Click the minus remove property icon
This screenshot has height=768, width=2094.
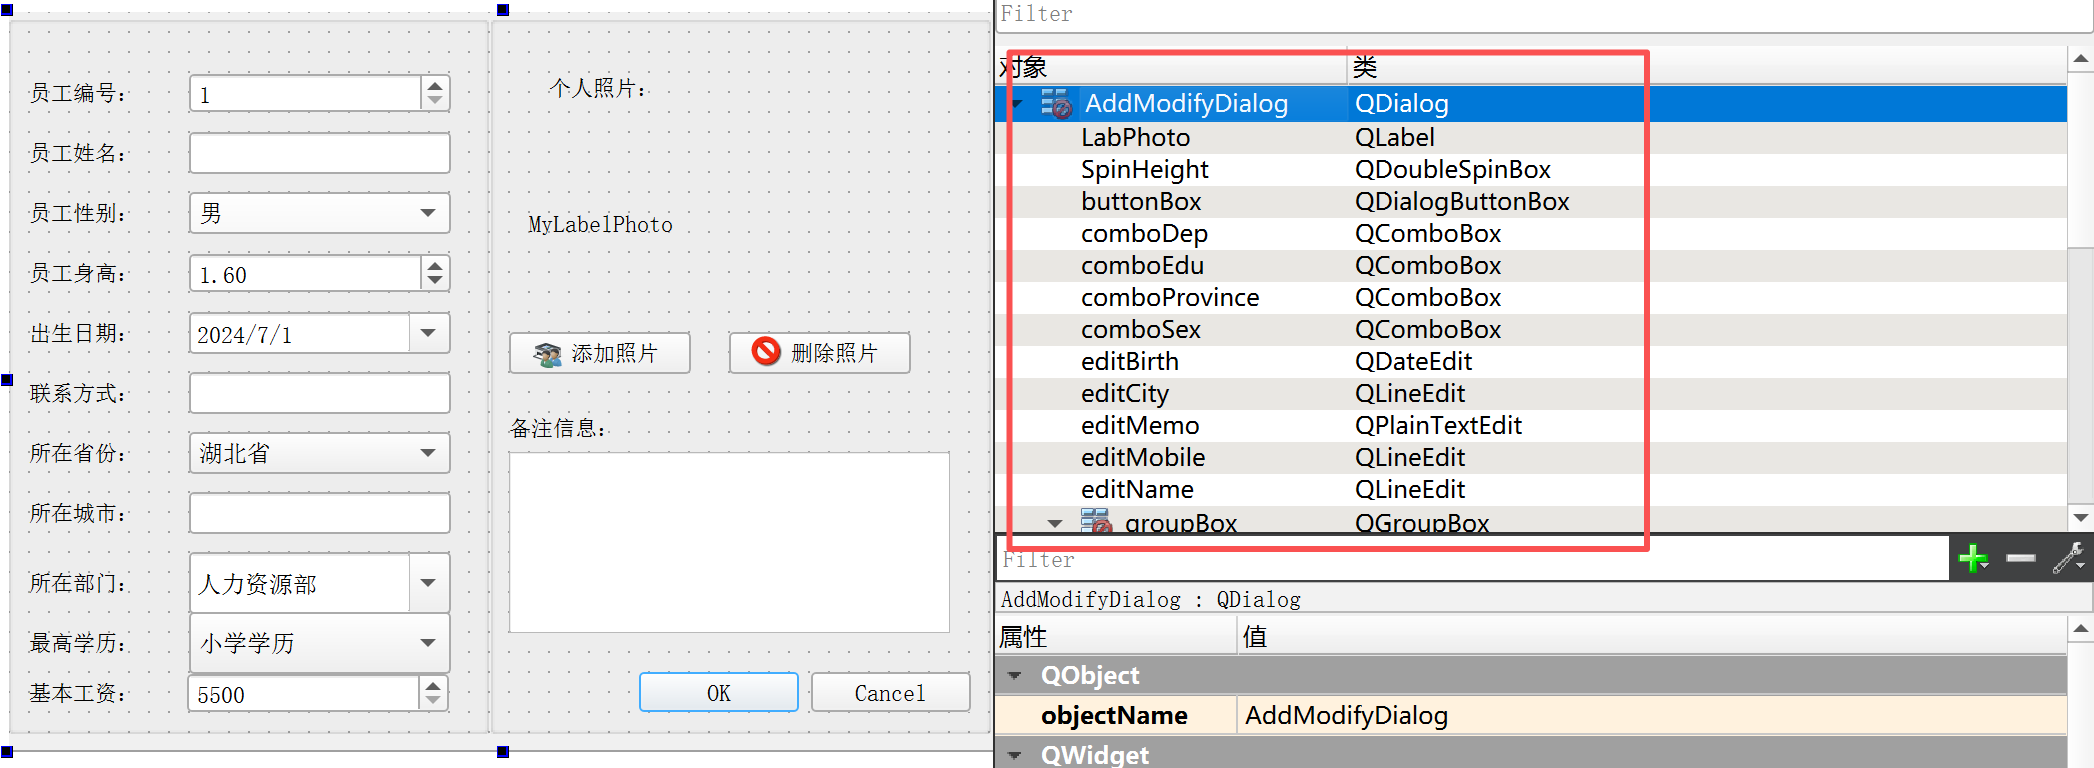pyautogui.click(x=2021, y=558)
